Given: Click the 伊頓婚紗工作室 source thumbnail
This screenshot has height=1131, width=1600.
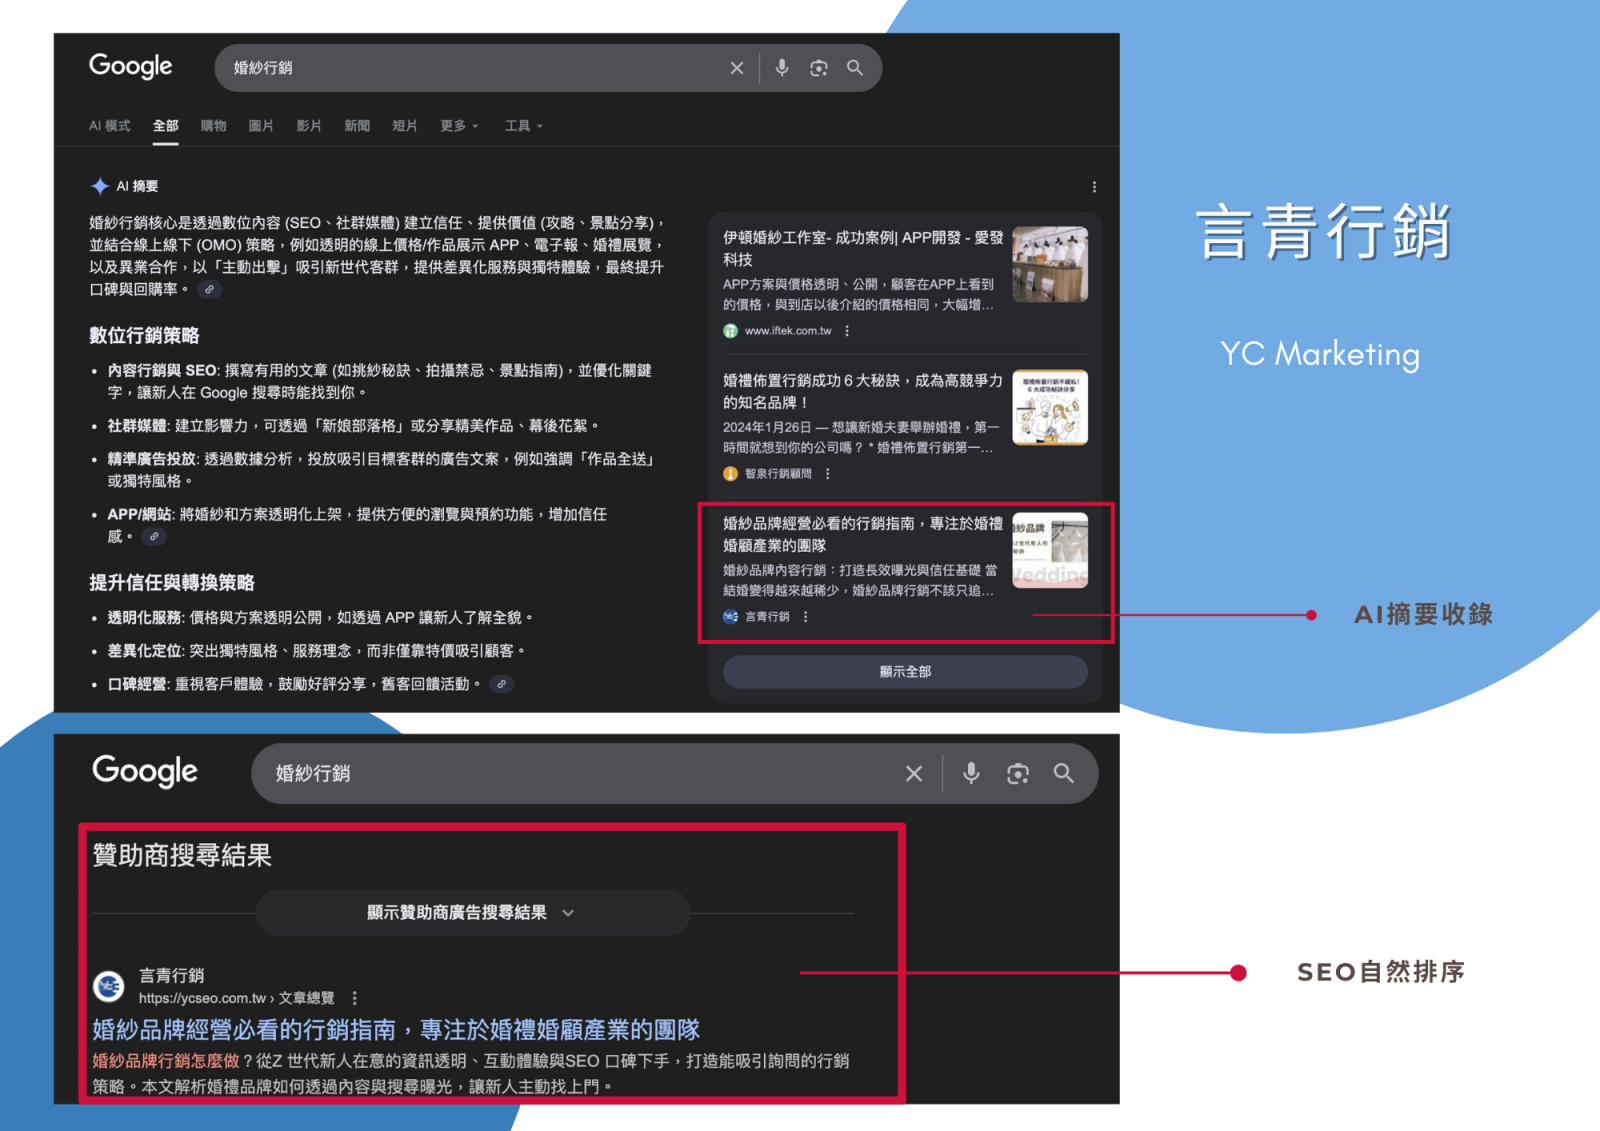Looking at the screenshot, I should point(1049,264).
